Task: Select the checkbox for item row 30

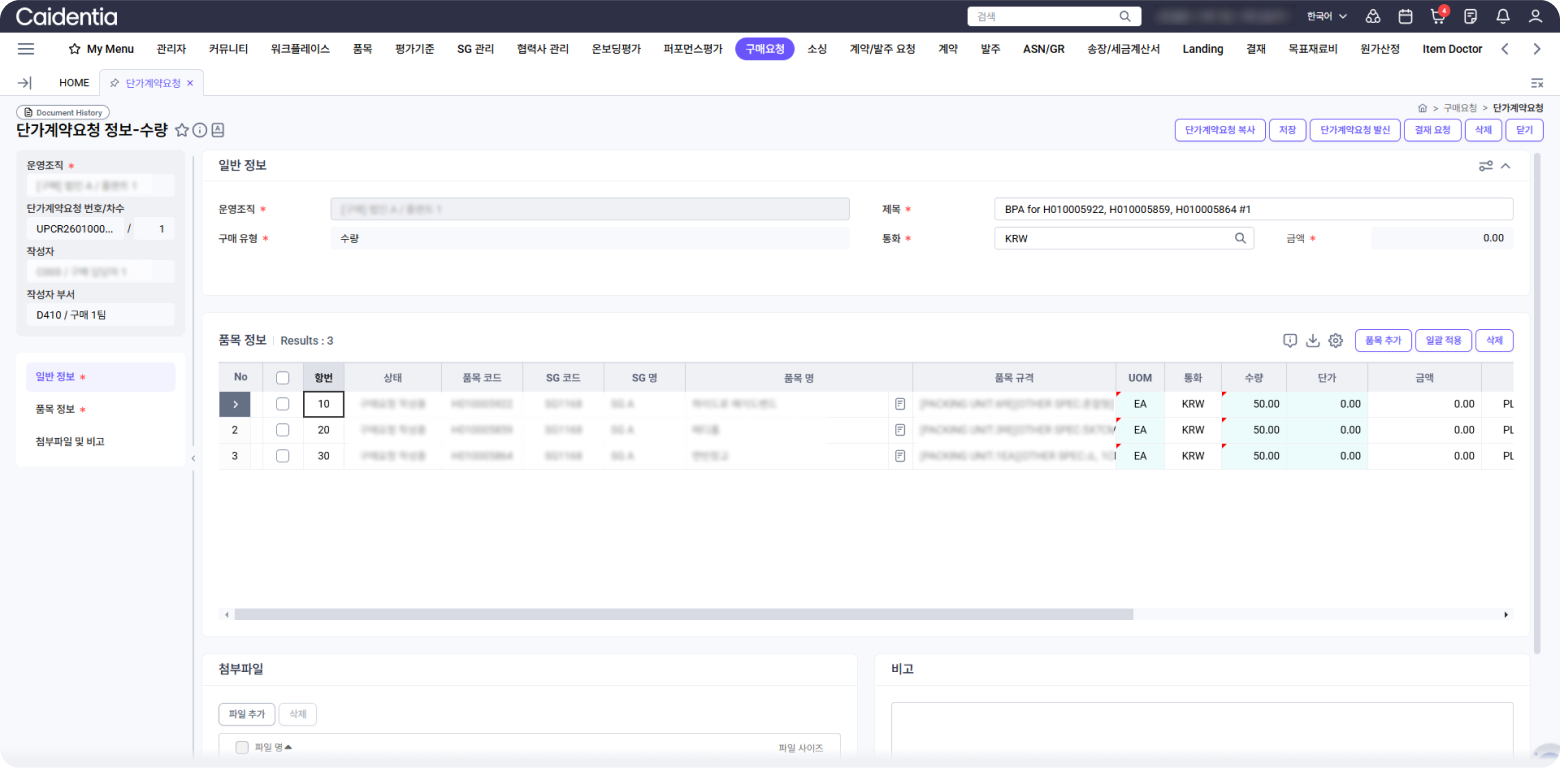Action: click(x=282, y=456)
